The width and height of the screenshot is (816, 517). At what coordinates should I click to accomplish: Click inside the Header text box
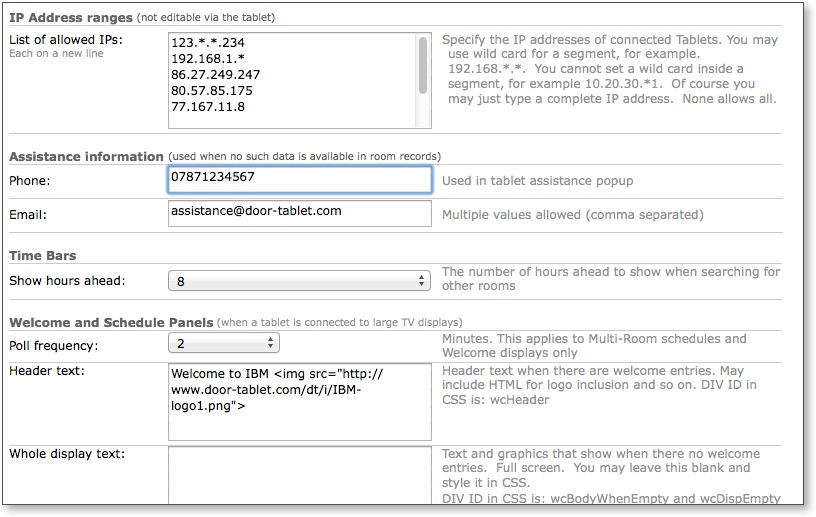299,401
